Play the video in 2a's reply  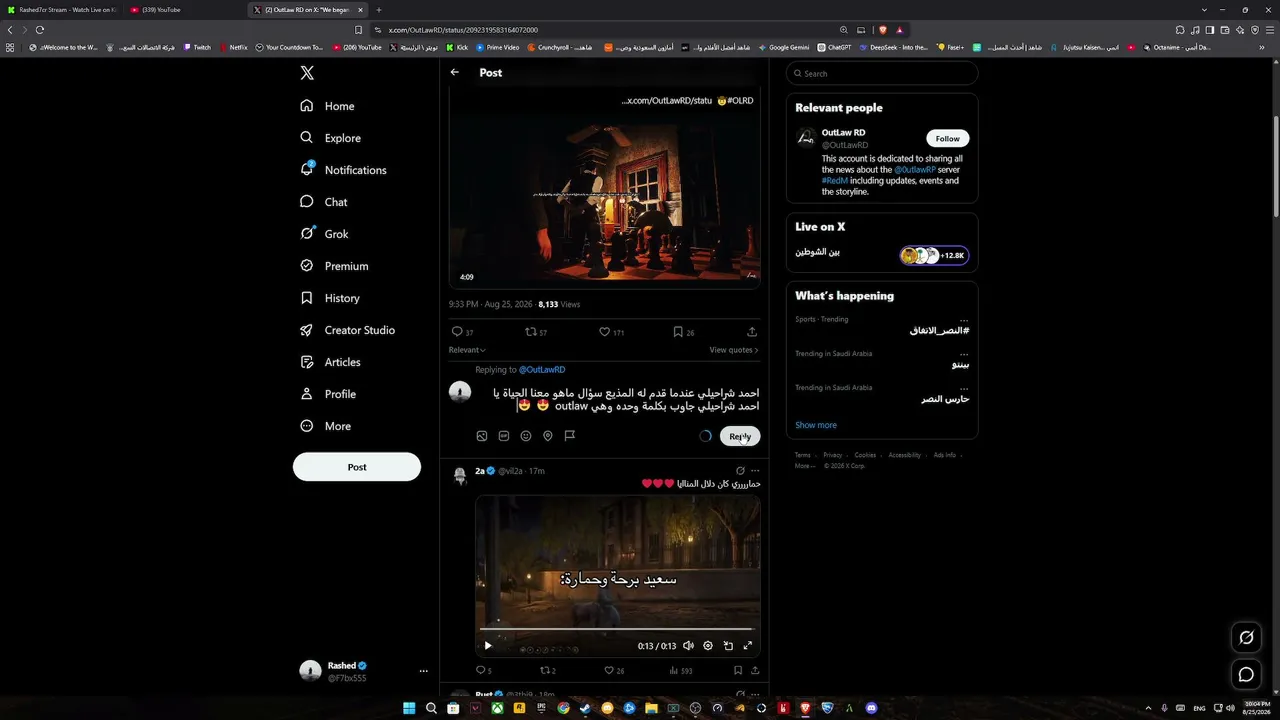[x=488, y=646]
